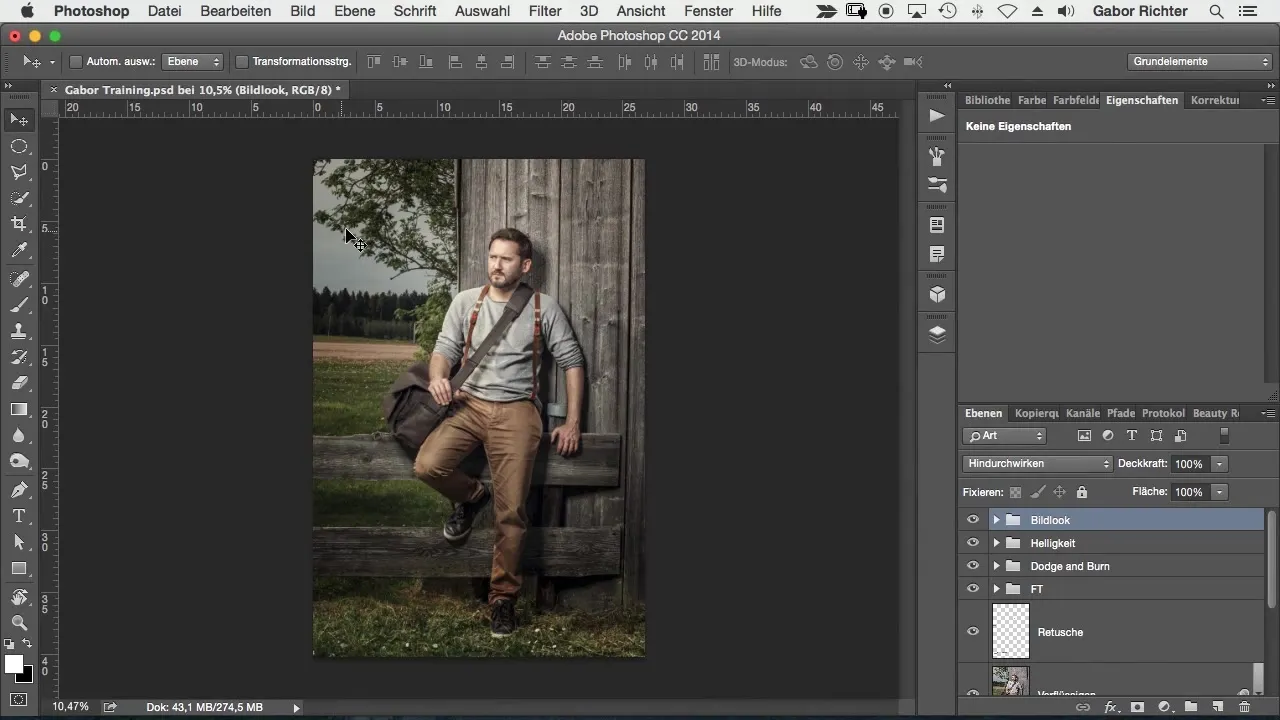Select the Elliptical Marquee tool
Image resolution: width=1280 pixels, height=720 pixels.
[x=19, y=146]
